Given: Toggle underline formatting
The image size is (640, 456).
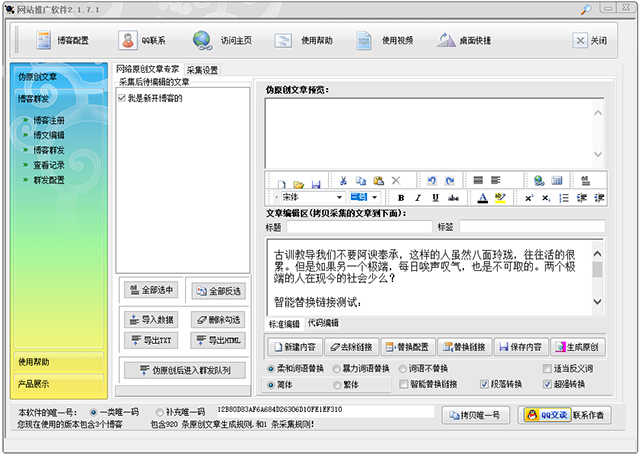Looking at the screenshot, I should click(x=436, y=198).
